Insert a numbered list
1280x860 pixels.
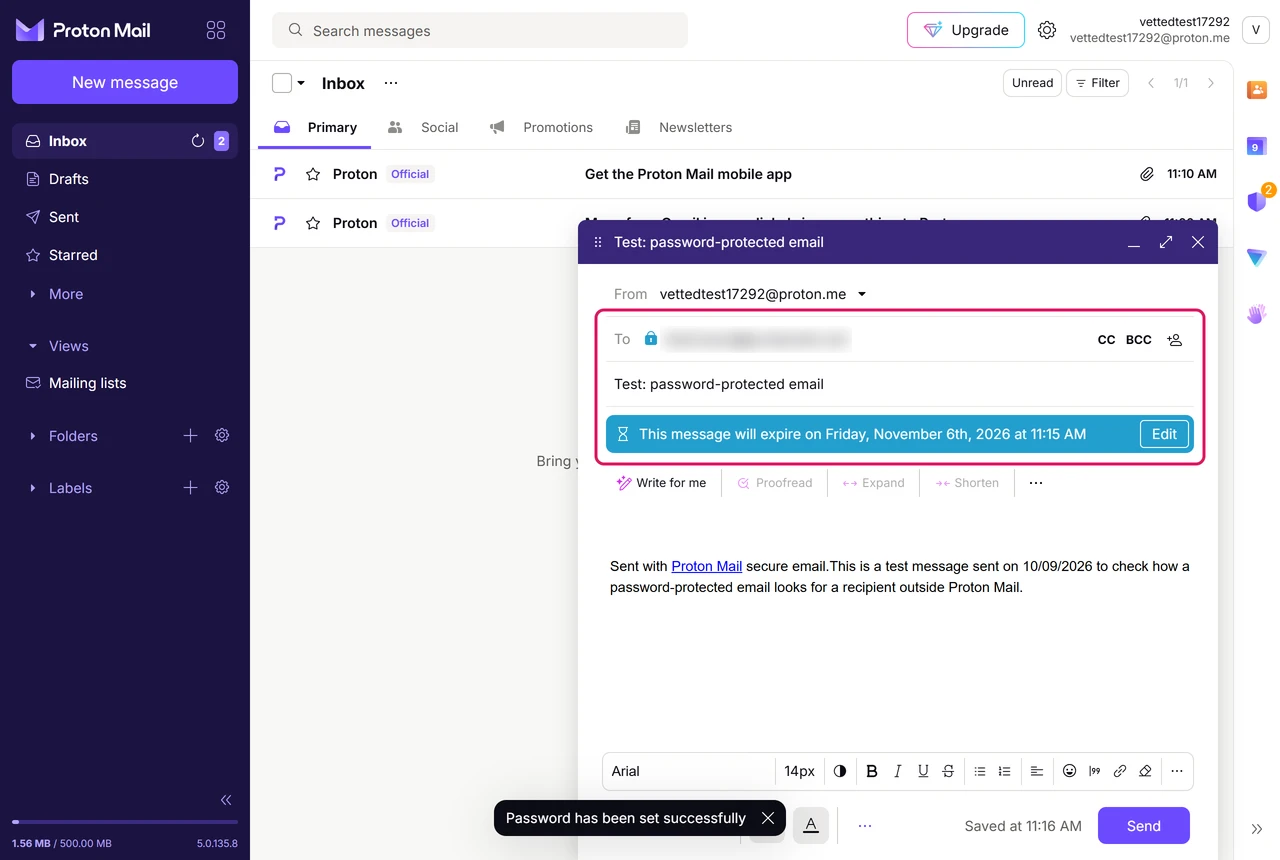click(1005, 771)
